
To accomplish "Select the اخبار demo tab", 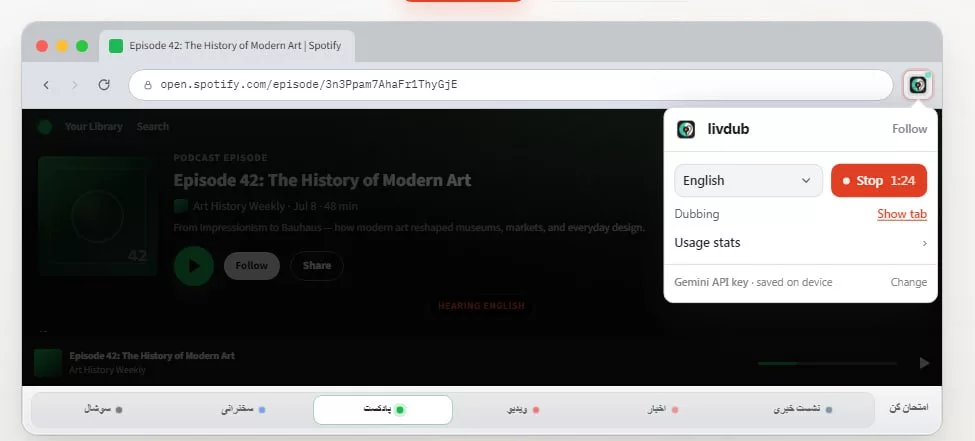I will point(663,410).
